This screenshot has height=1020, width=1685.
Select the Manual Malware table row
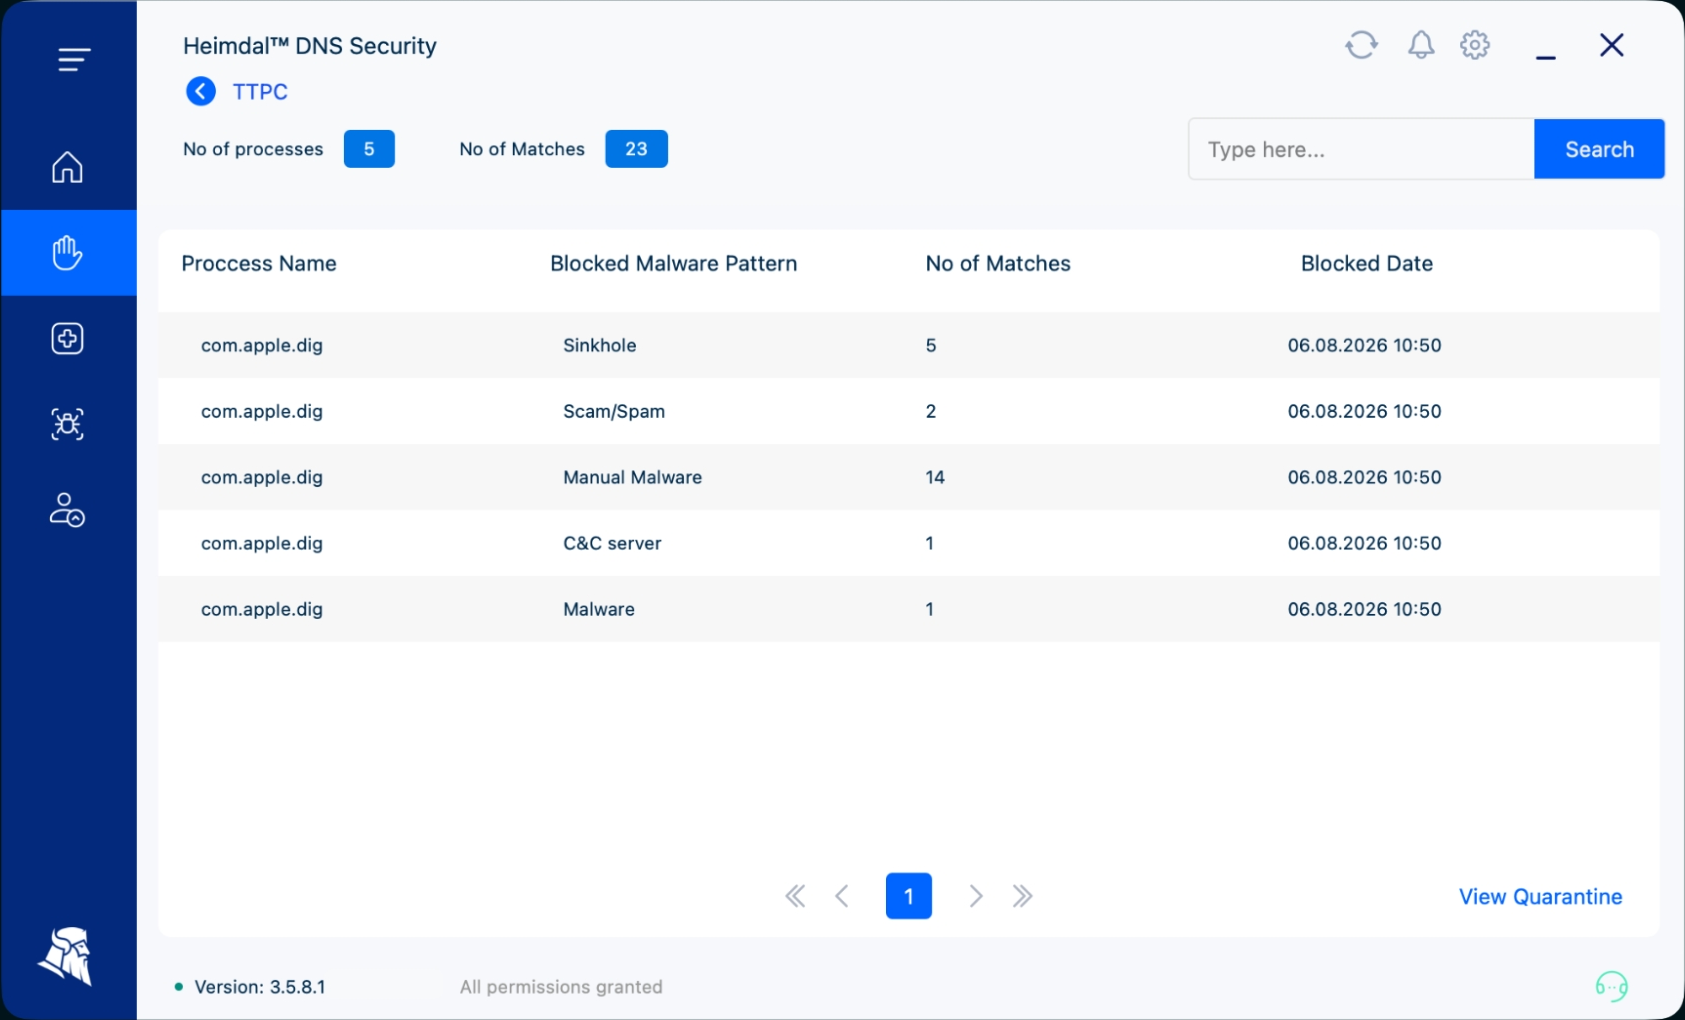[909, 477]
